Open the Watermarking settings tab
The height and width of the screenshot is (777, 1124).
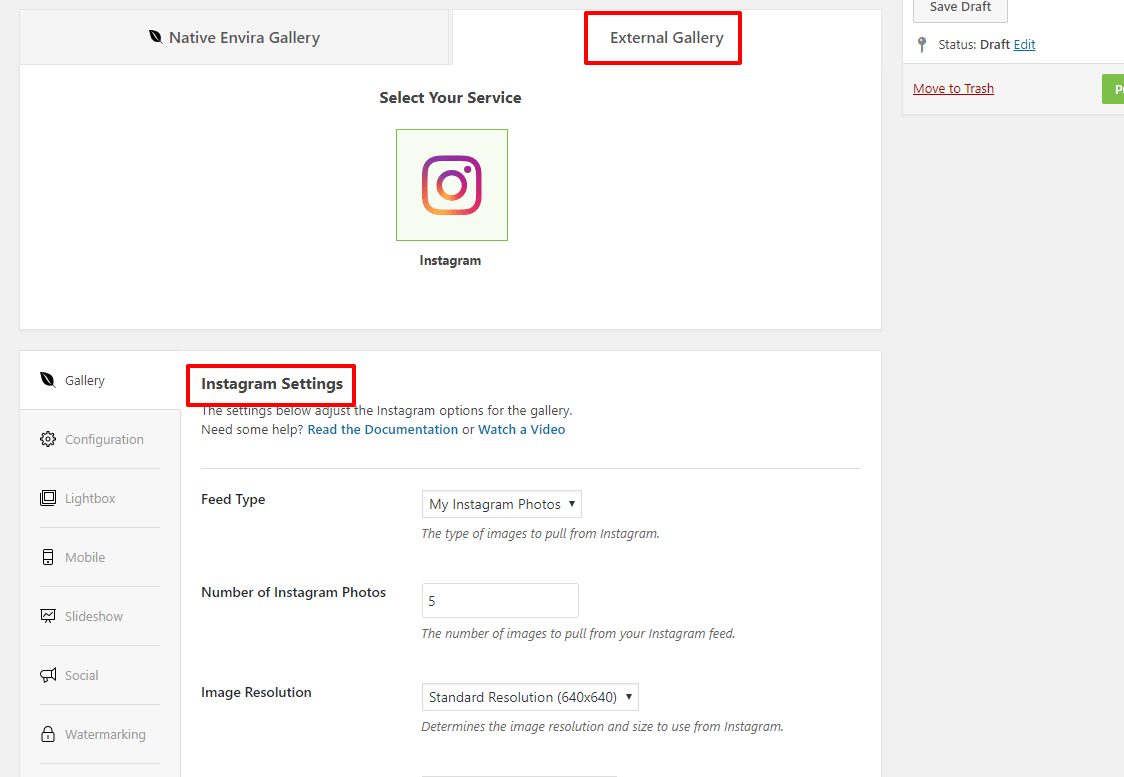click(x=100, y=734)
